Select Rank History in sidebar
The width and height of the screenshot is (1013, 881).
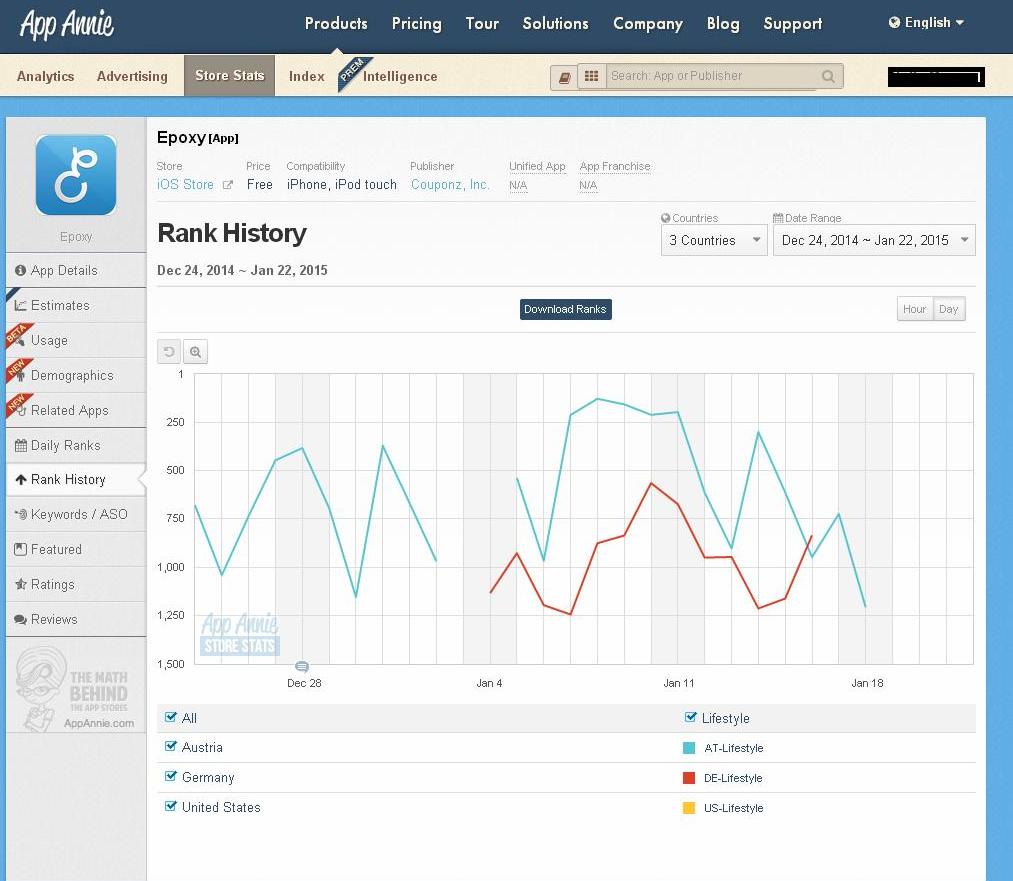(x=76, y=479)
